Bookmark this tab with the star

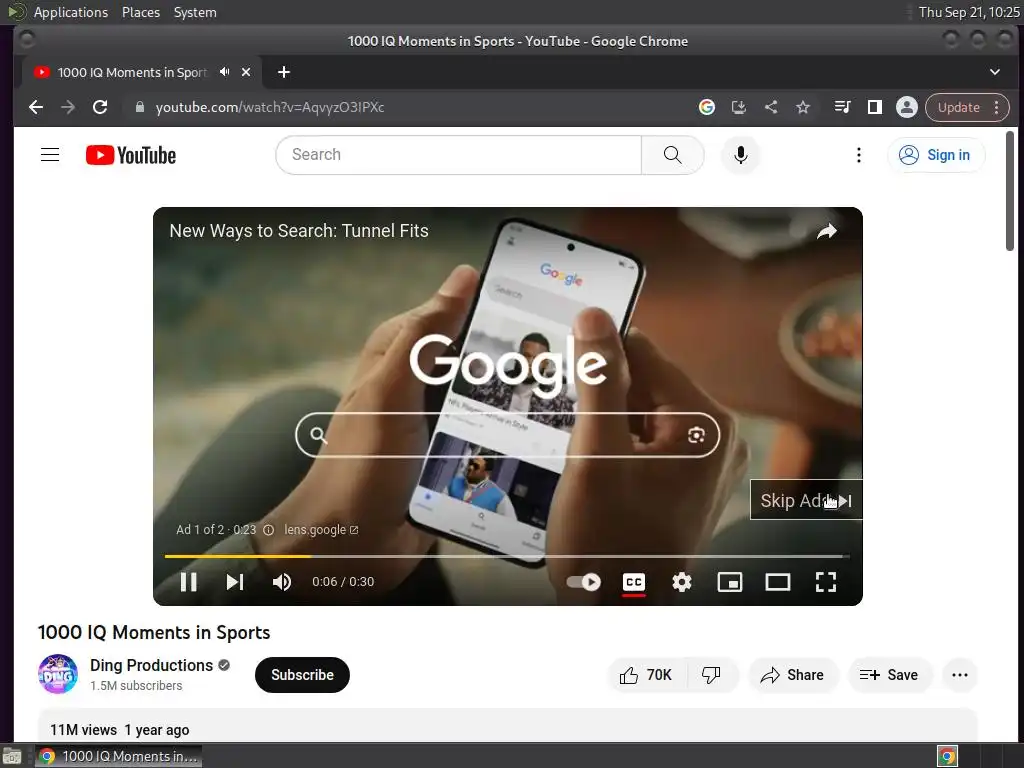coord(803,107)
